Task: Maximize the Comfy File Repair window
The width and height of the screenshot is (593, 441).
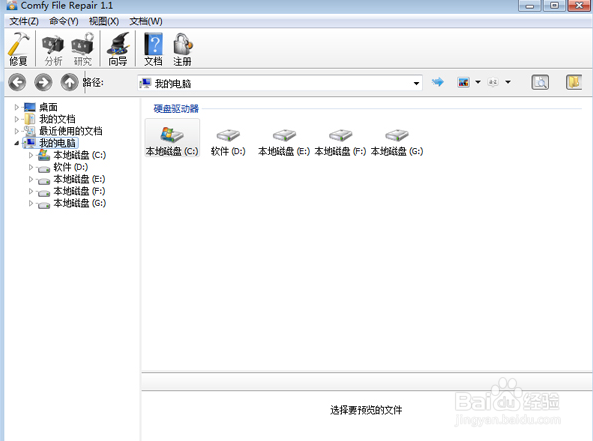Action: point(554,6)
